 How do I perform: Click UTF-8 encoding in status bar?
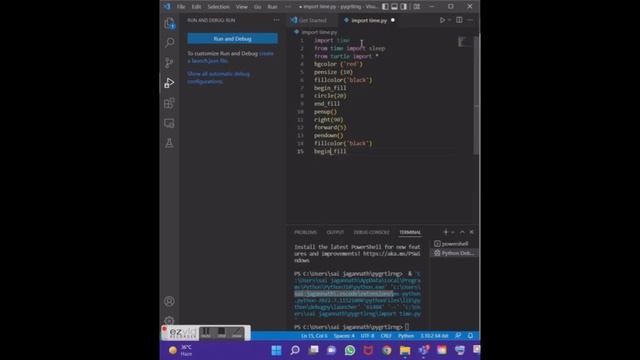(x=367, y=336)
